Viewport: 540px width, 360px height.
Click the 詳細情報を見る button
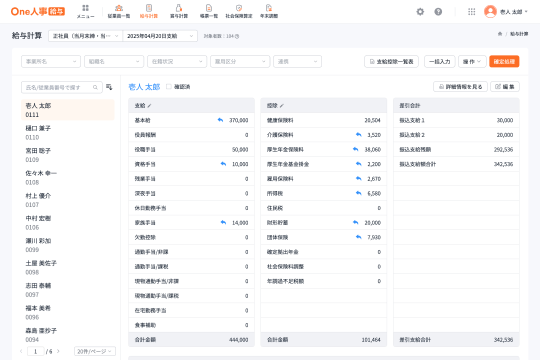460,86
